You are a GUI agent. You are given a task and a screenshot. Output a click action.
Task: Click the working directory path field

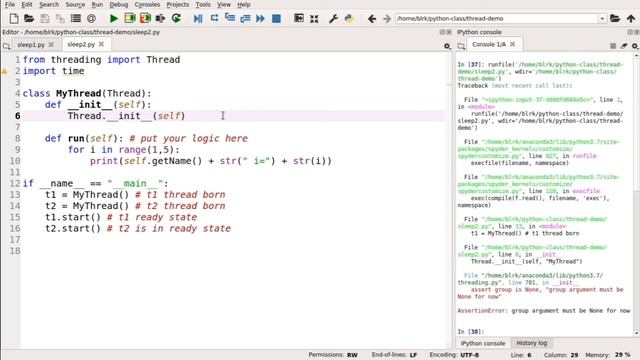pos(497,18)
